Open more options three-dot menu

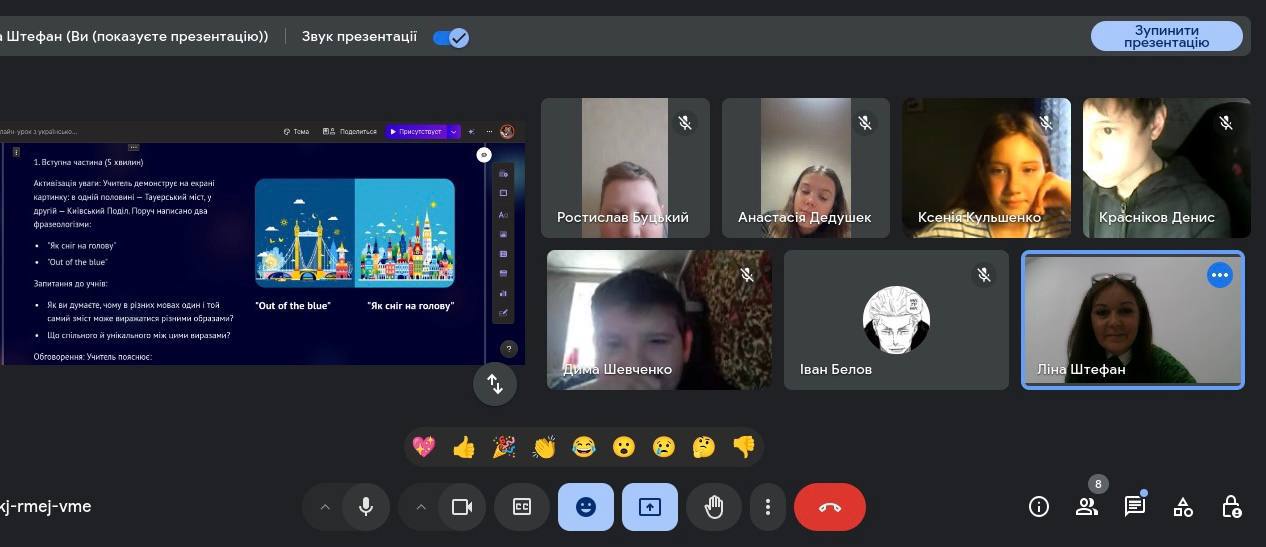(767, 507)
